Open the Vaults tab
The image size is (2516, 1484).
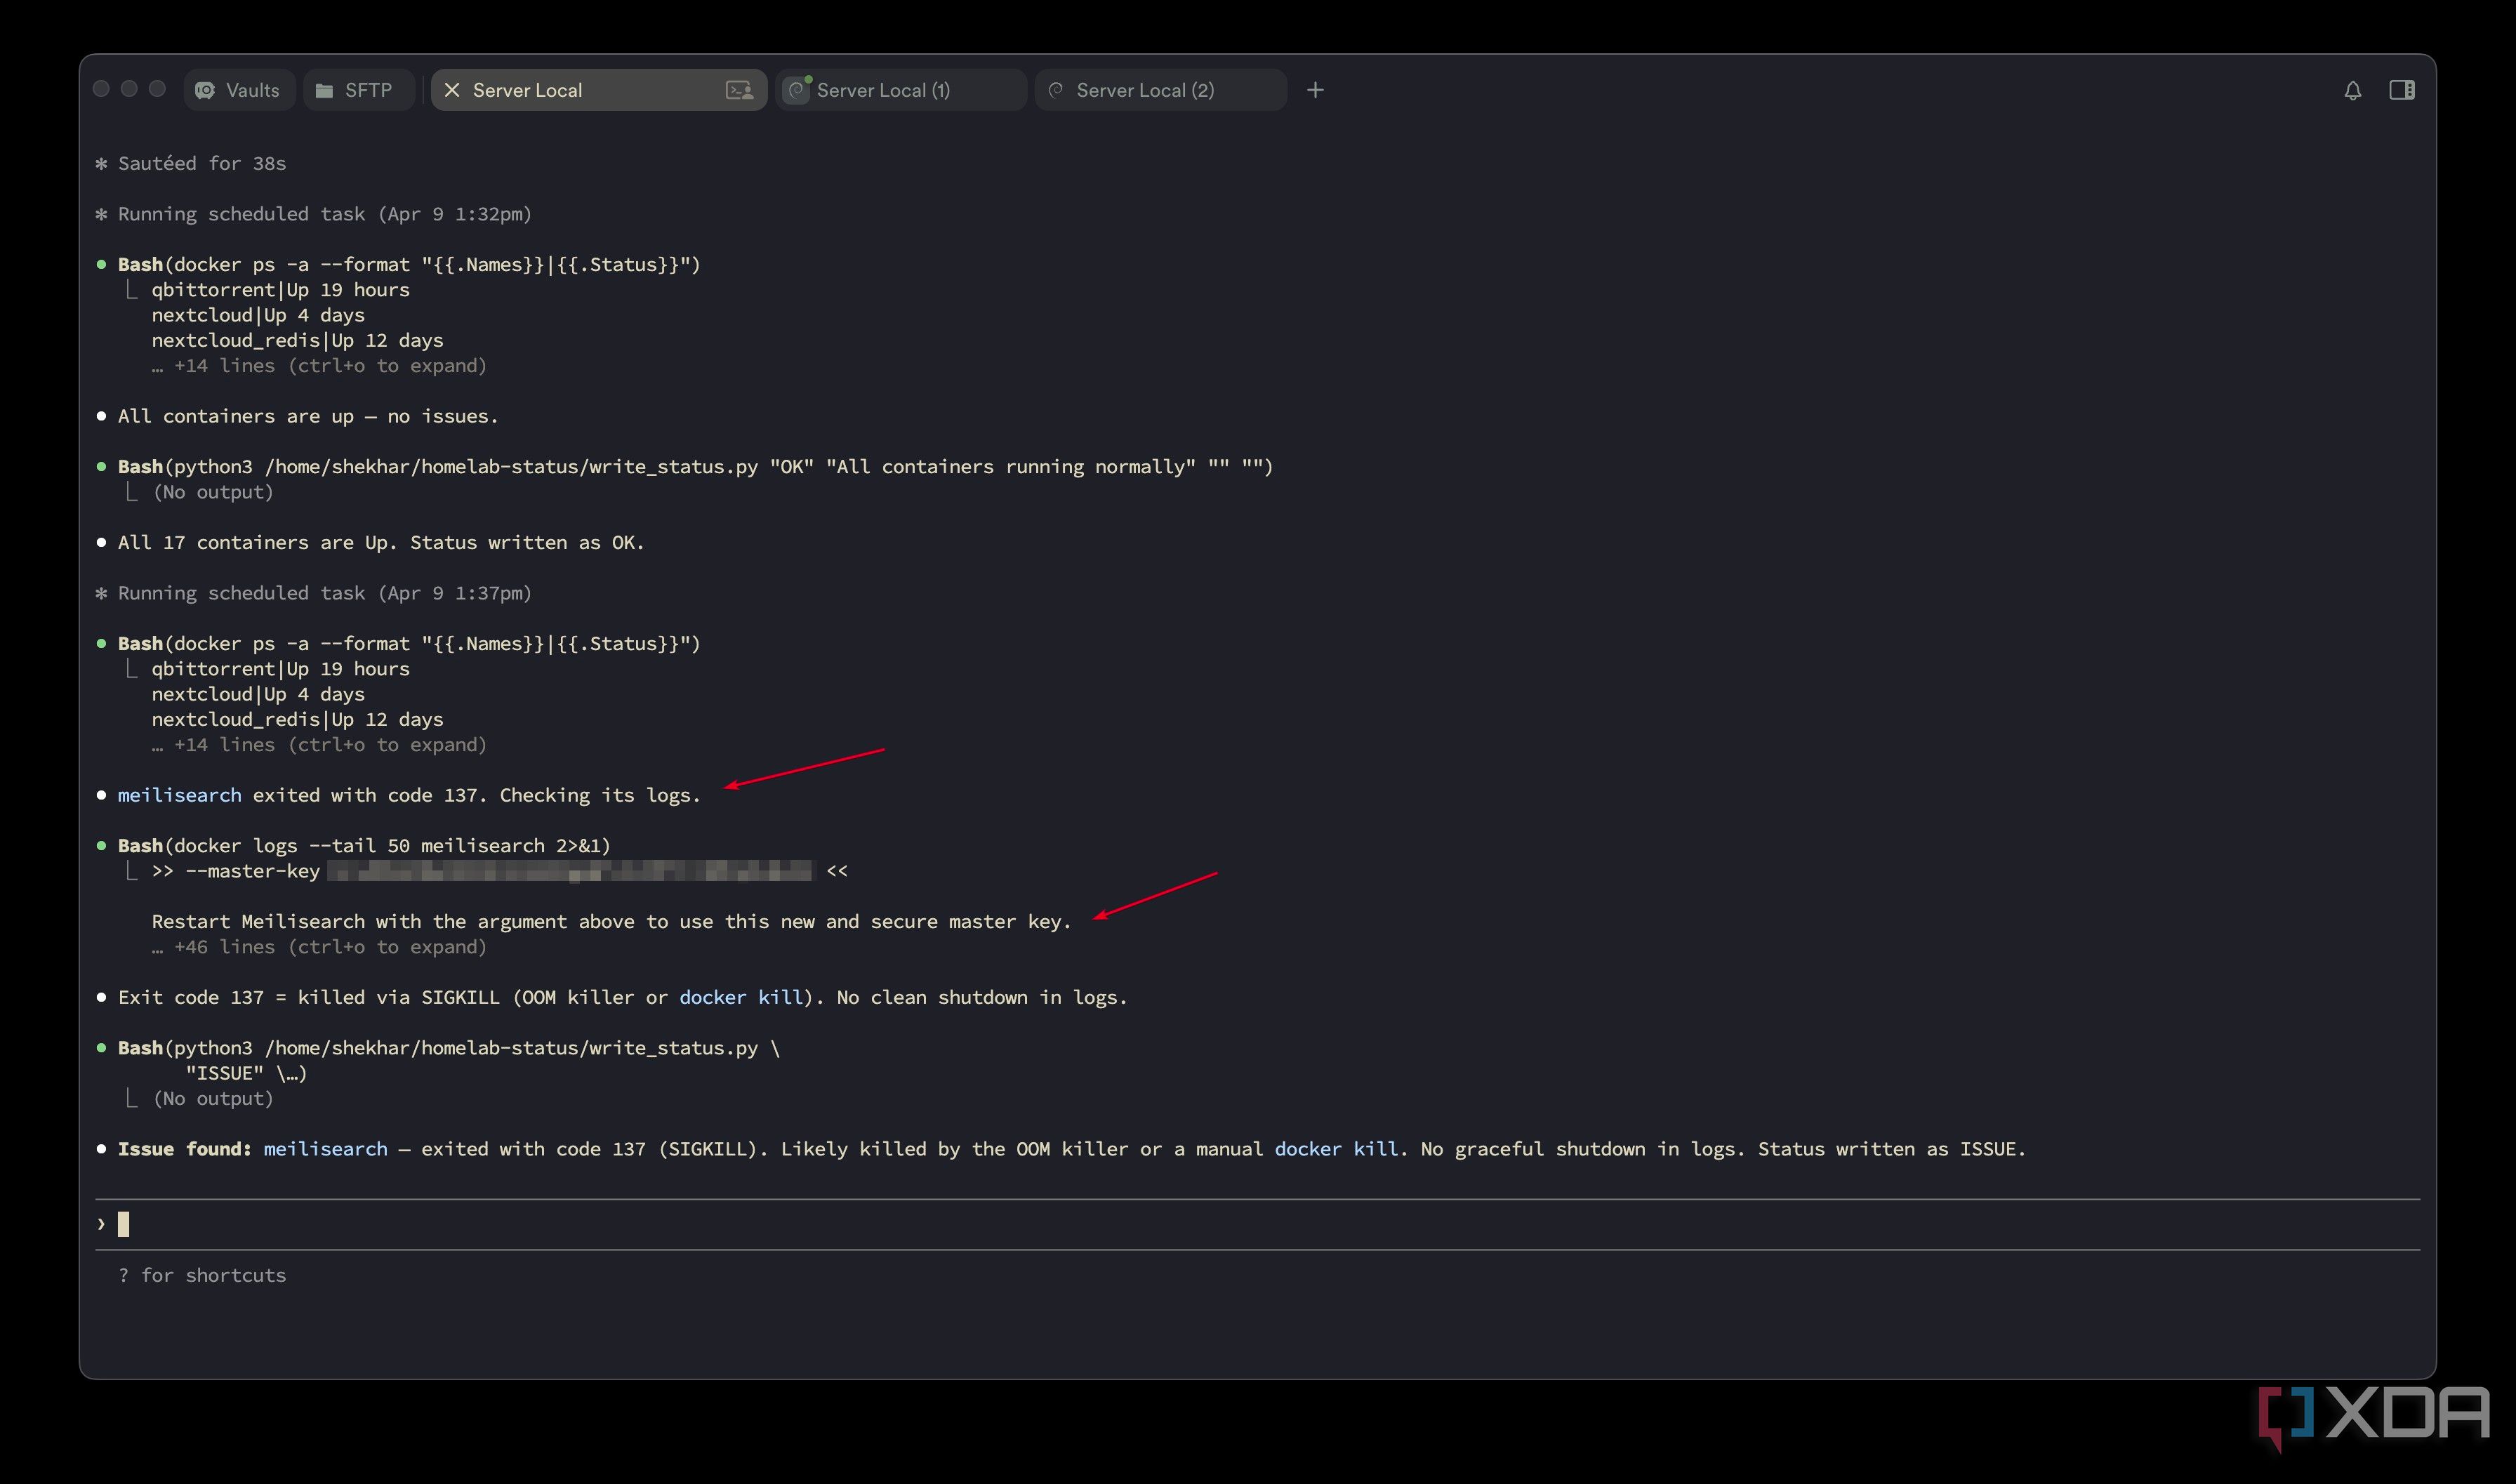point(239,90)
